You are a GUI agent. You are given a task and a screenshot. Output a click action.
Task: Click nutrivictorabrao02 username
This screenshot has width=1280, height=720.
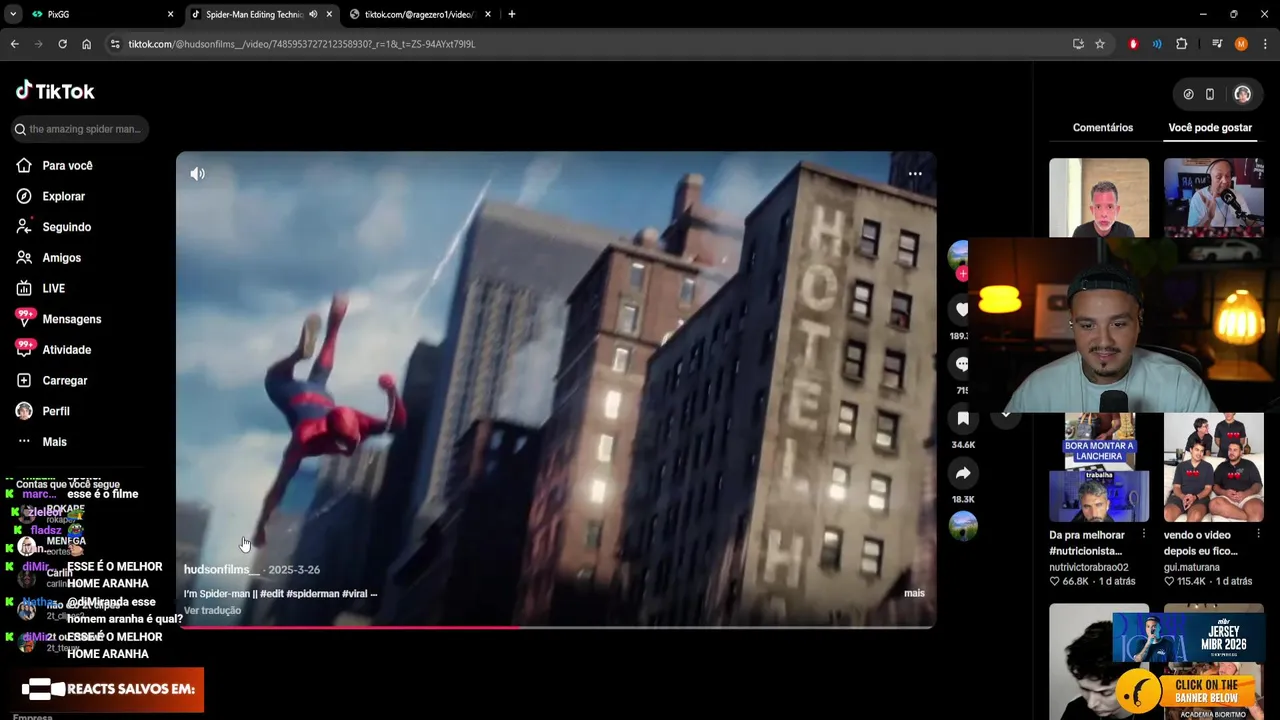pos(1088,568)
